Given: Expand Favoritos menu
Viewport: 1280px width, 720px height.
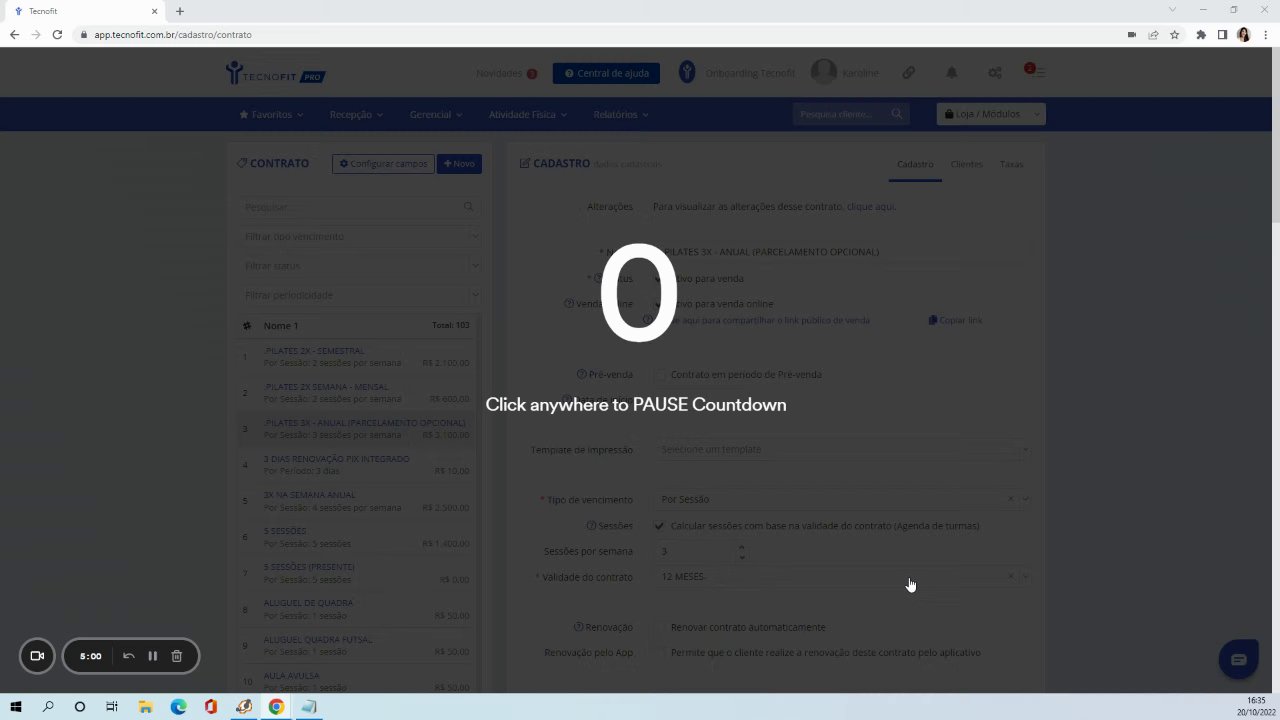Looking at the screenshot, I should [271, 115].
